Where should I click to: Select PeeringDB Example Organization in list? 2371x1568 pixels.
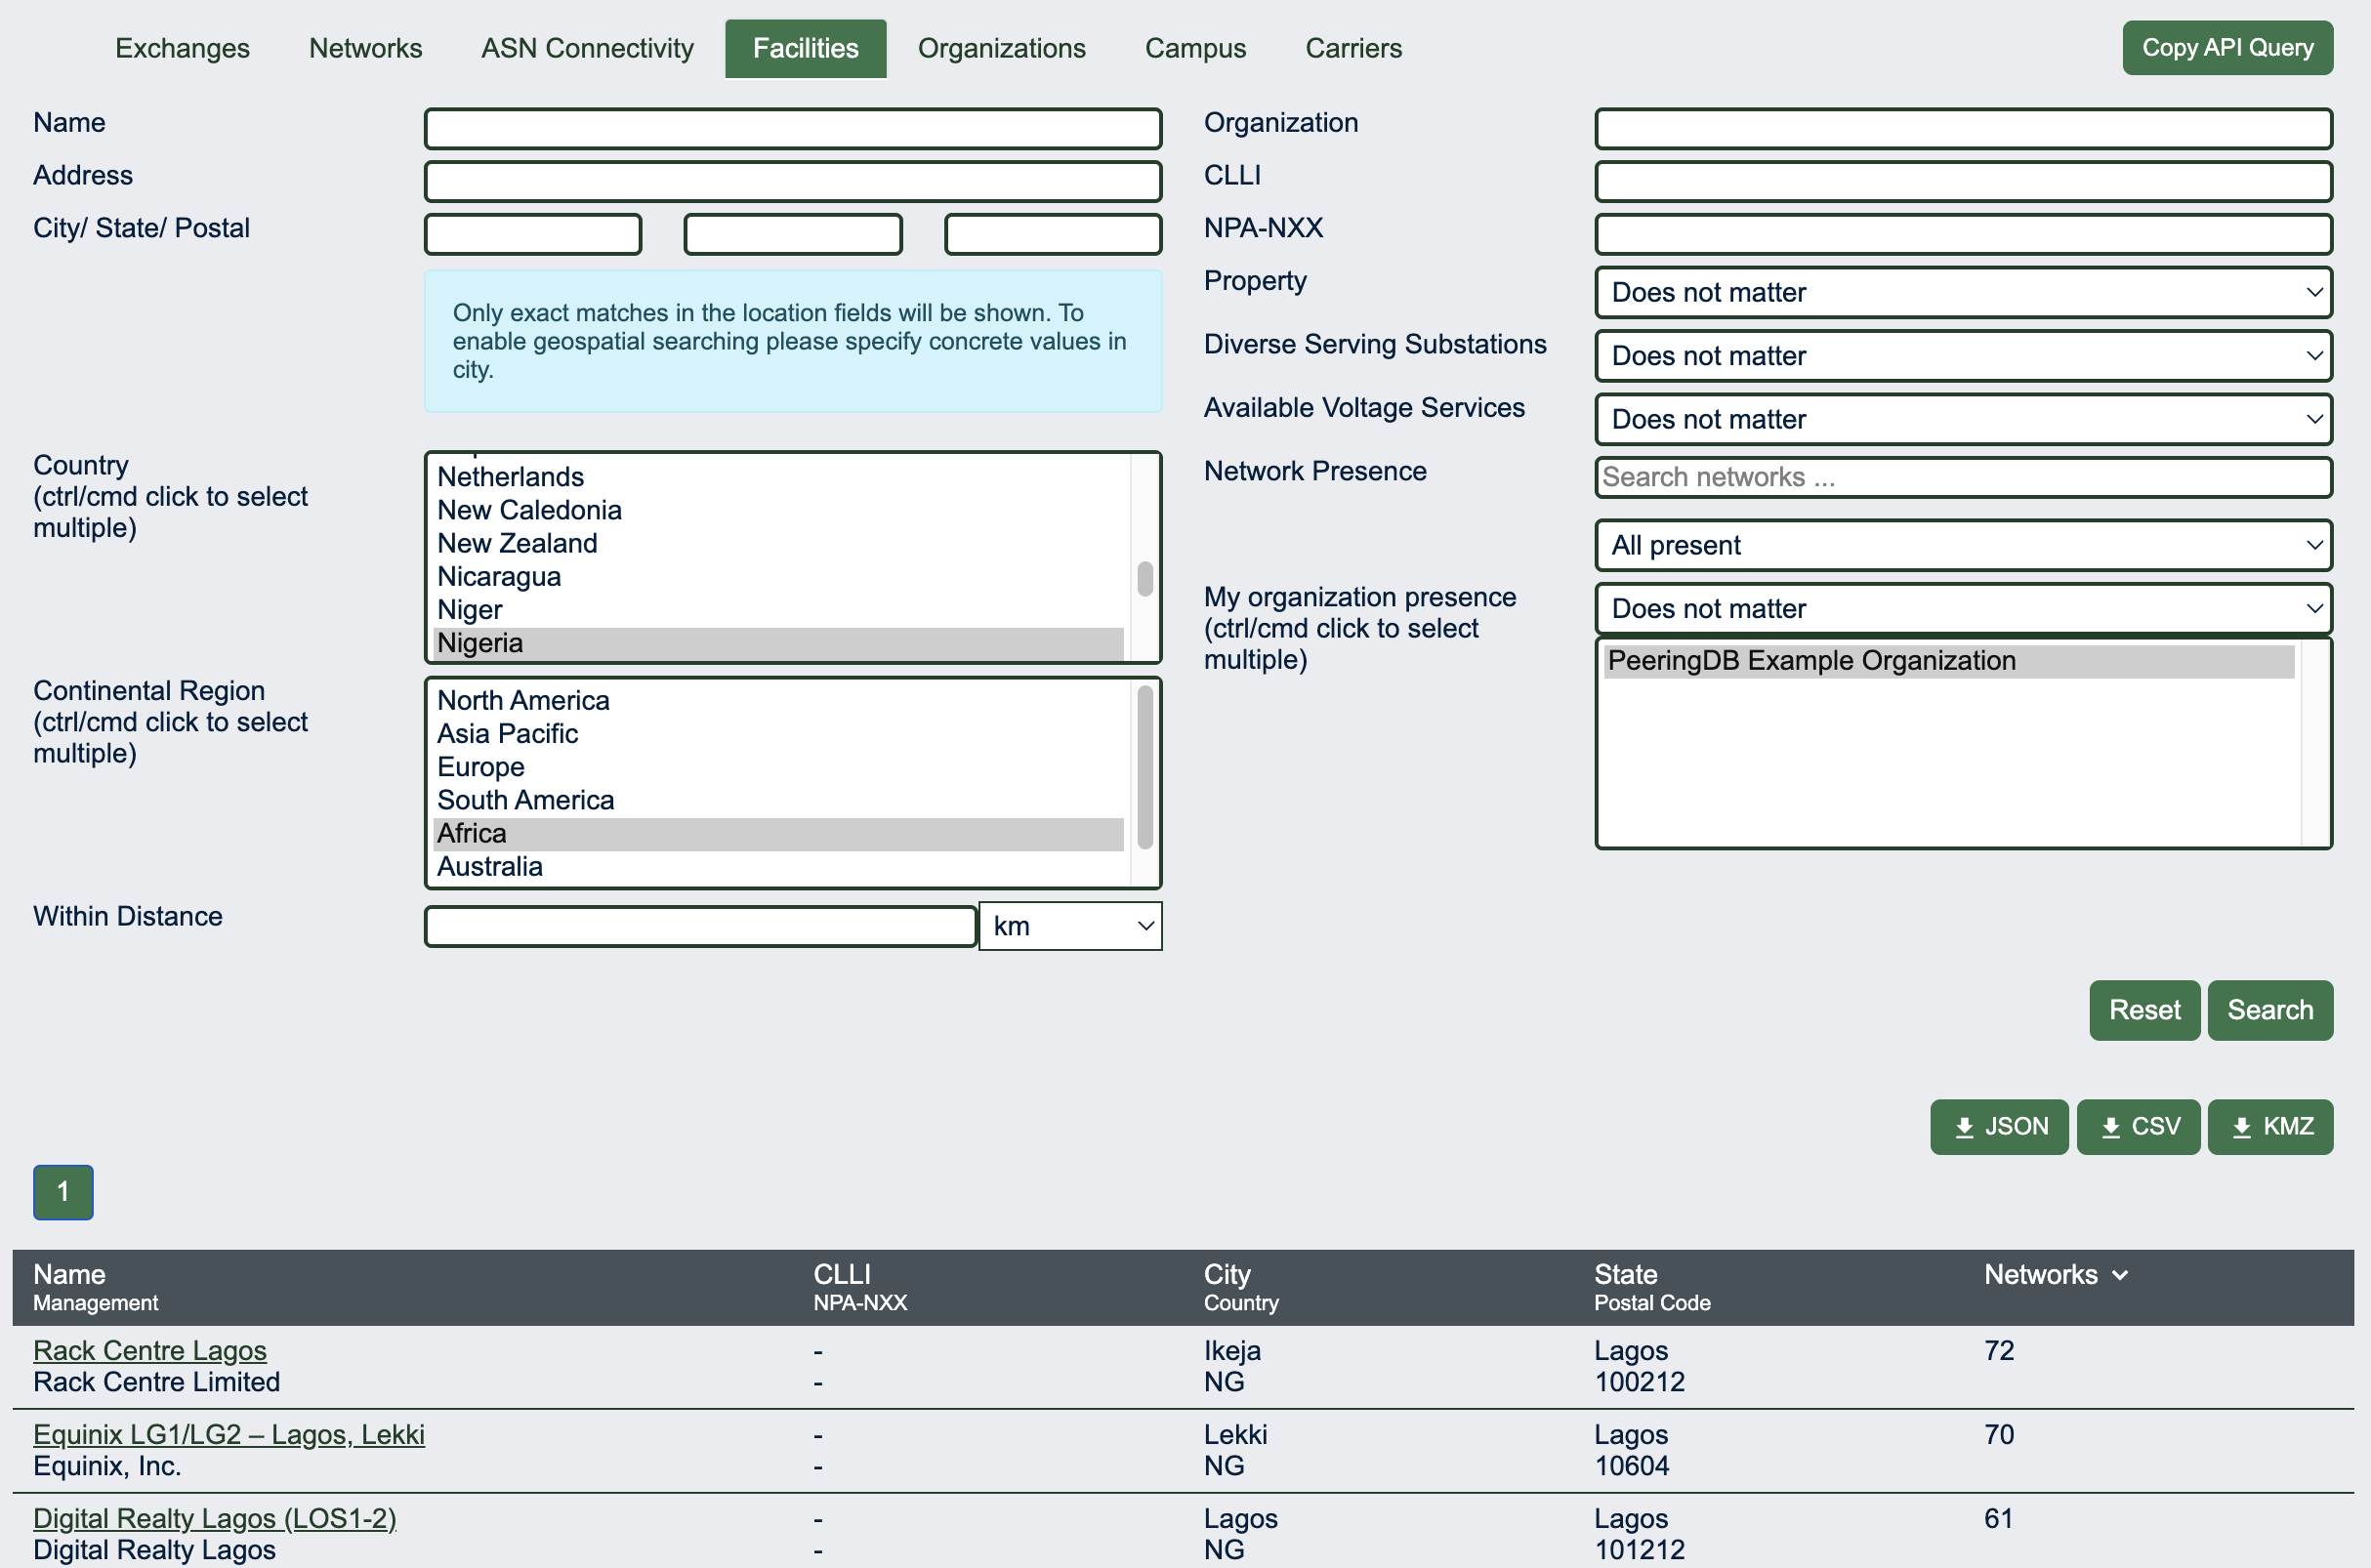point(1948,661)
